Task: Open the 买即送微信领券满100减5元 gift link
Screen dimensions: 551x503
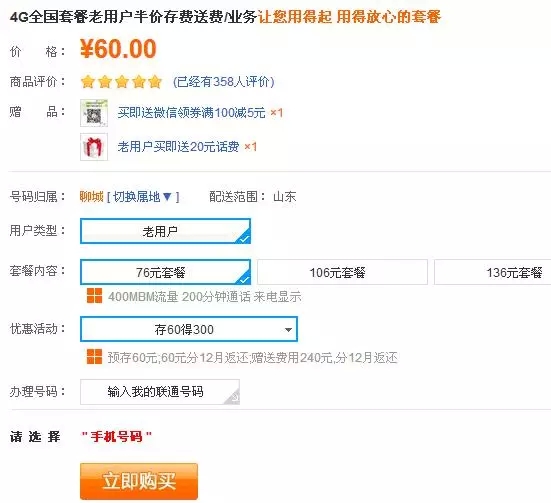Action: 191,113
